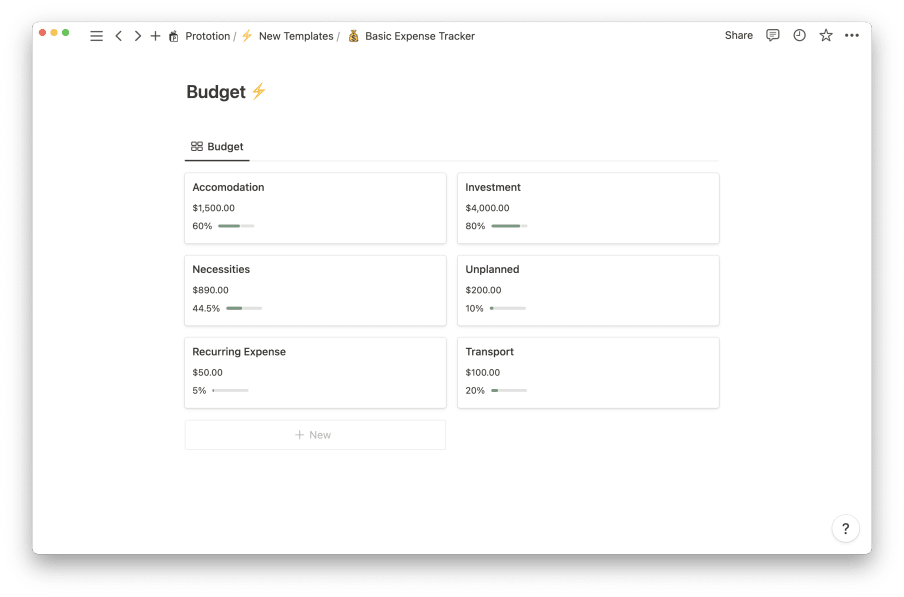
Task: Add a new page with plus icon
Action: 155,36
